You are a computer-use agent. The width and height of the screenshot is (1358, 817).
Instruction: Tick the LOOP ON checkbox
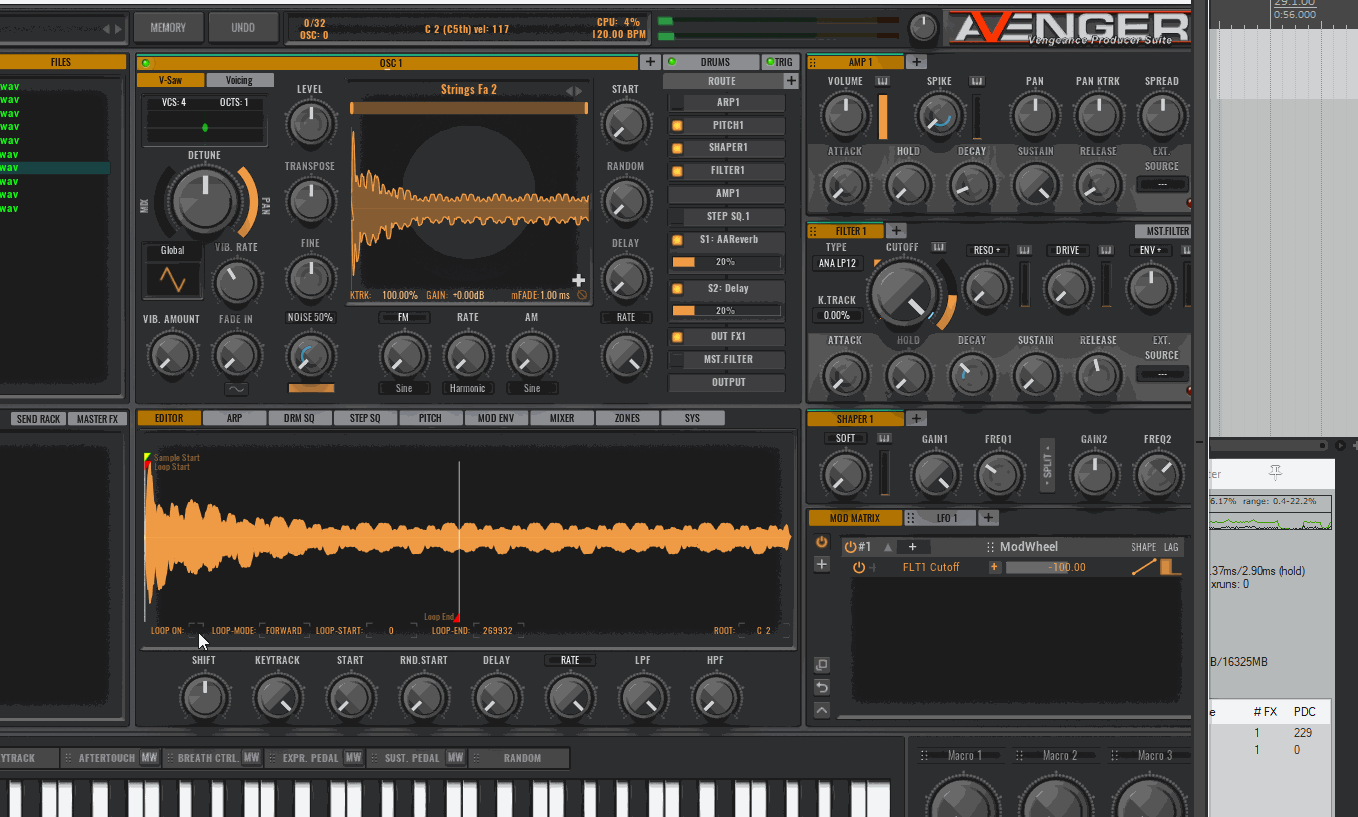(x=195, y=629)
